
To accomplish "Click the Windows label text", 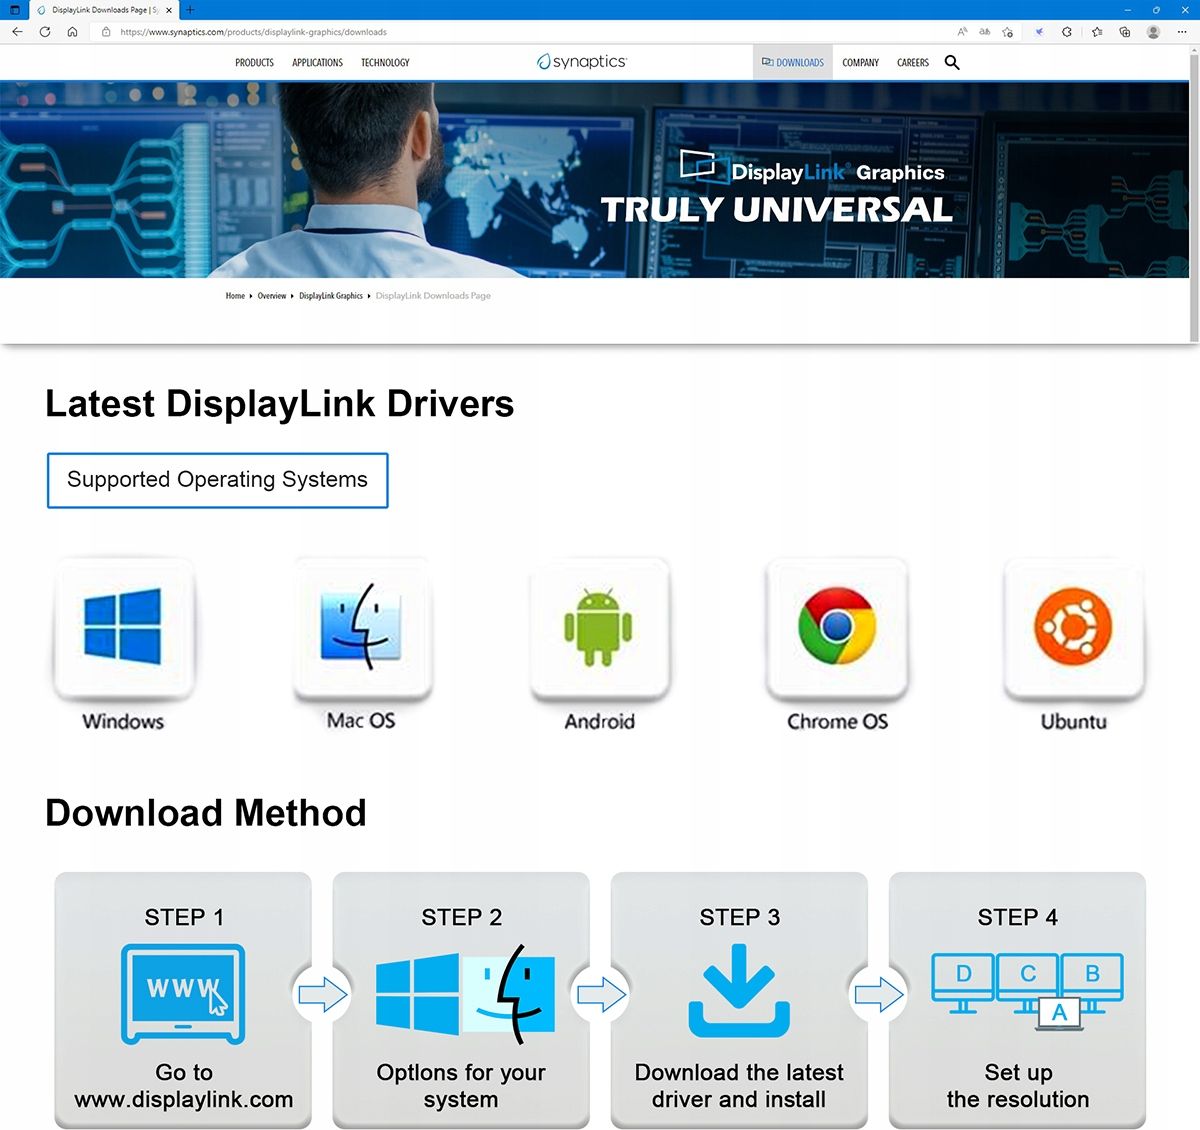I will point(123,721).
